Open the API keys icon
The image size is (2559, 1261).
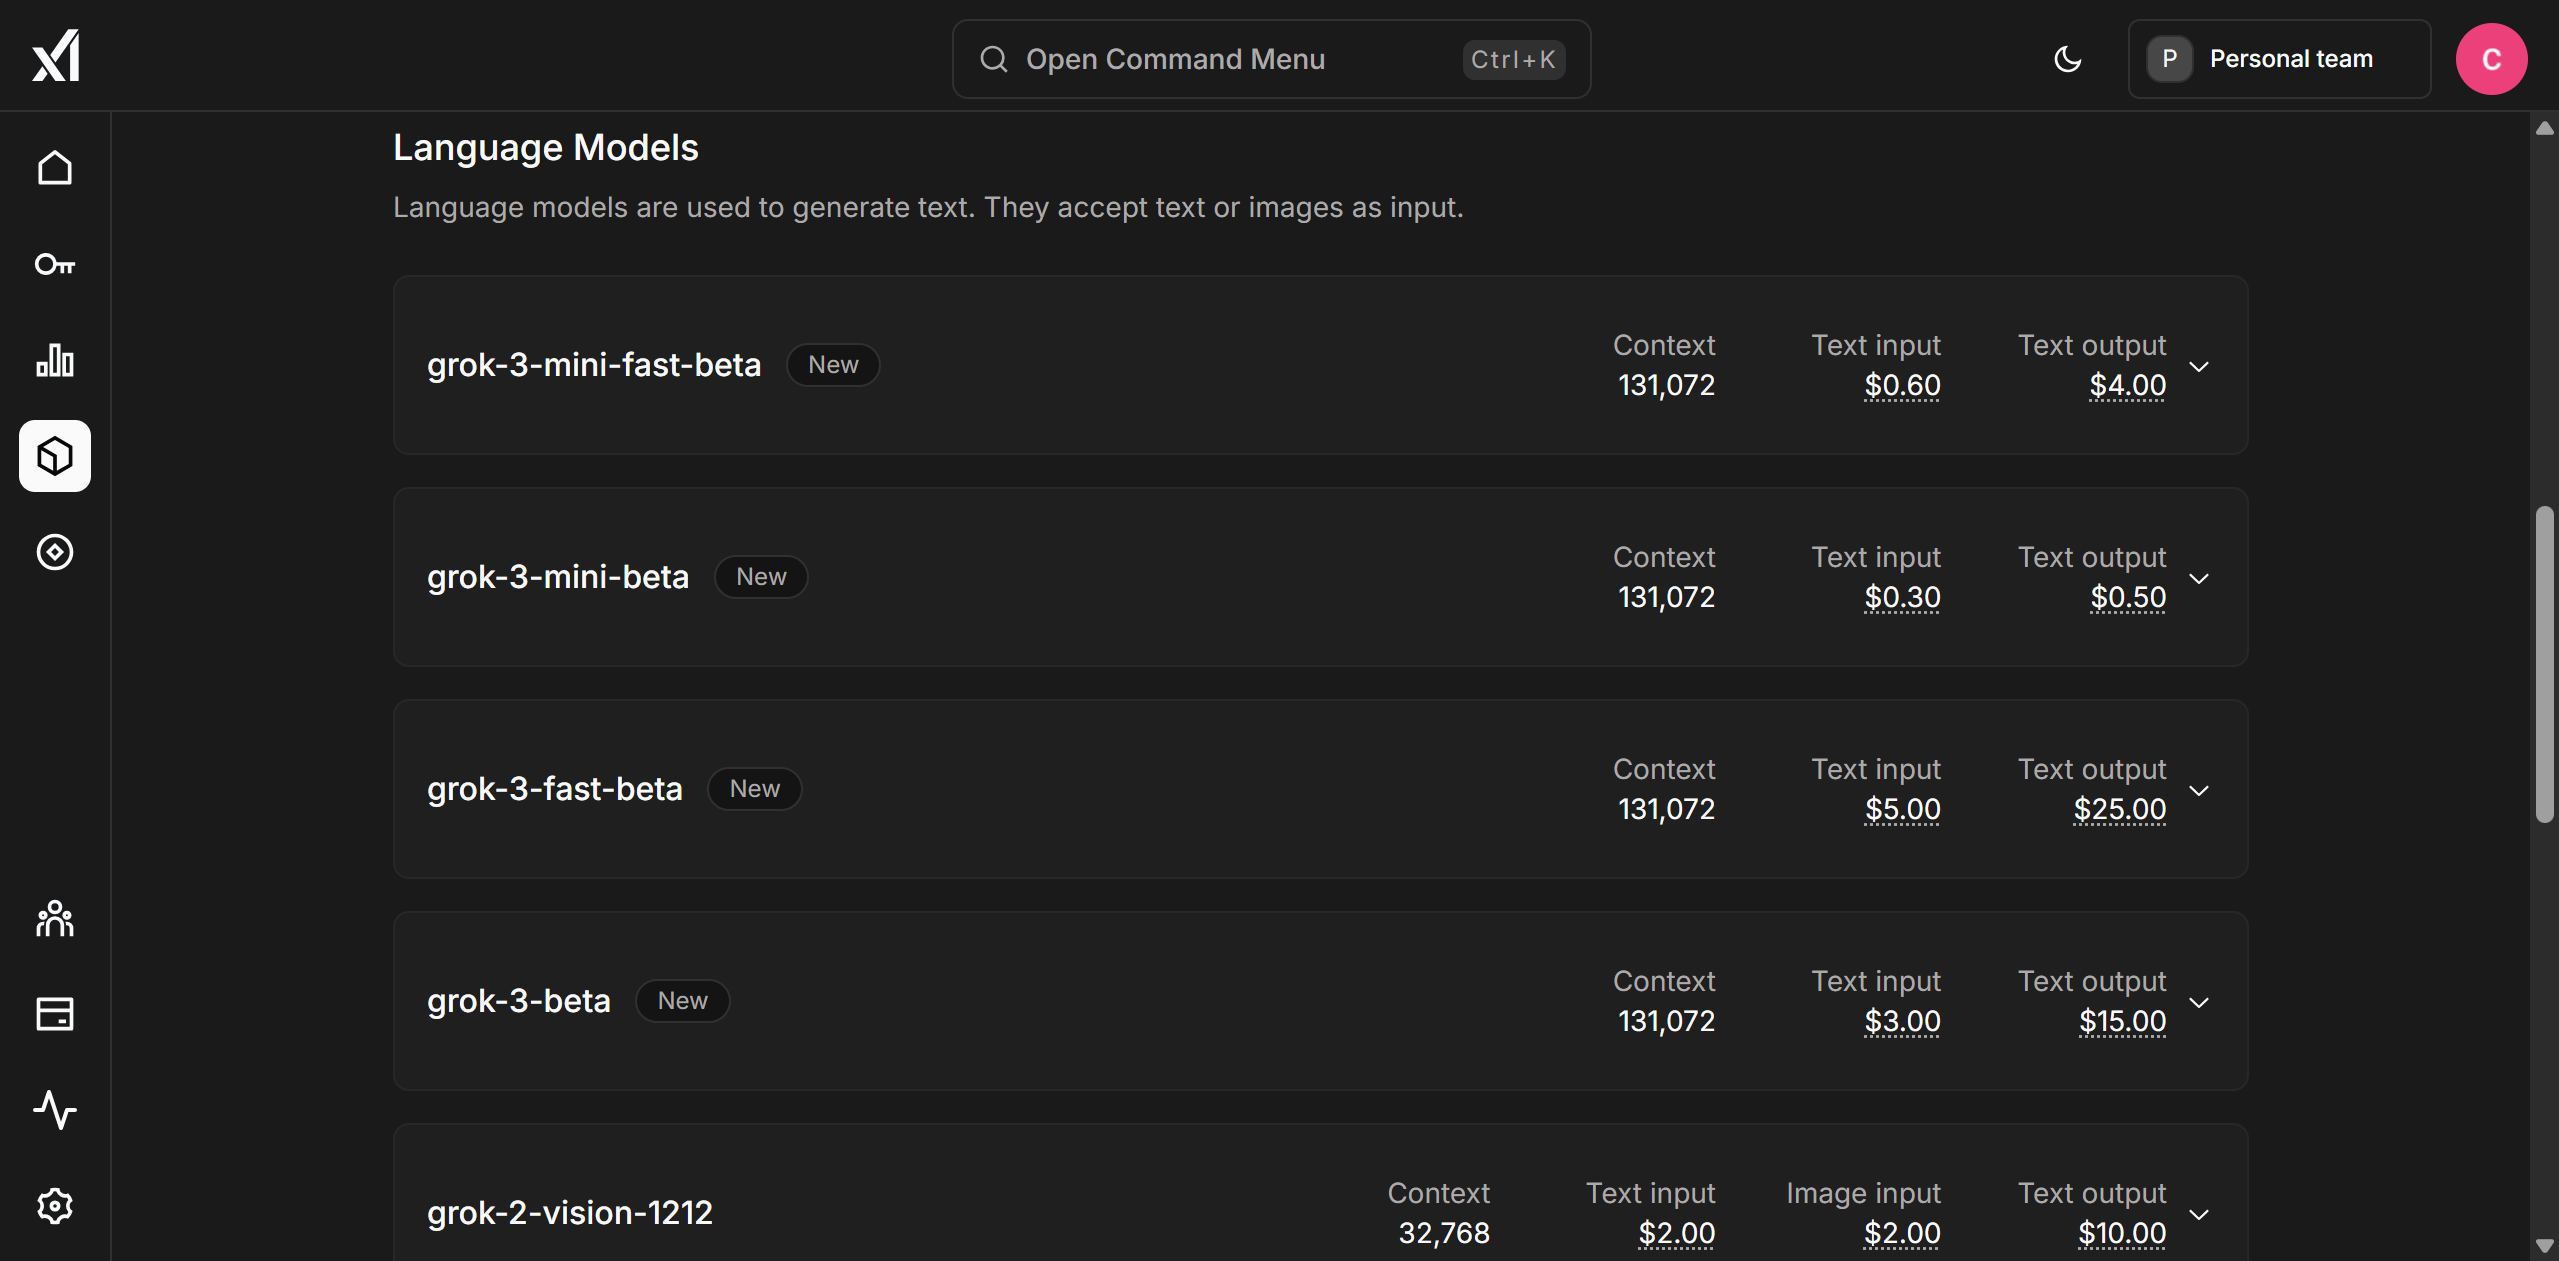click(55, 264)
